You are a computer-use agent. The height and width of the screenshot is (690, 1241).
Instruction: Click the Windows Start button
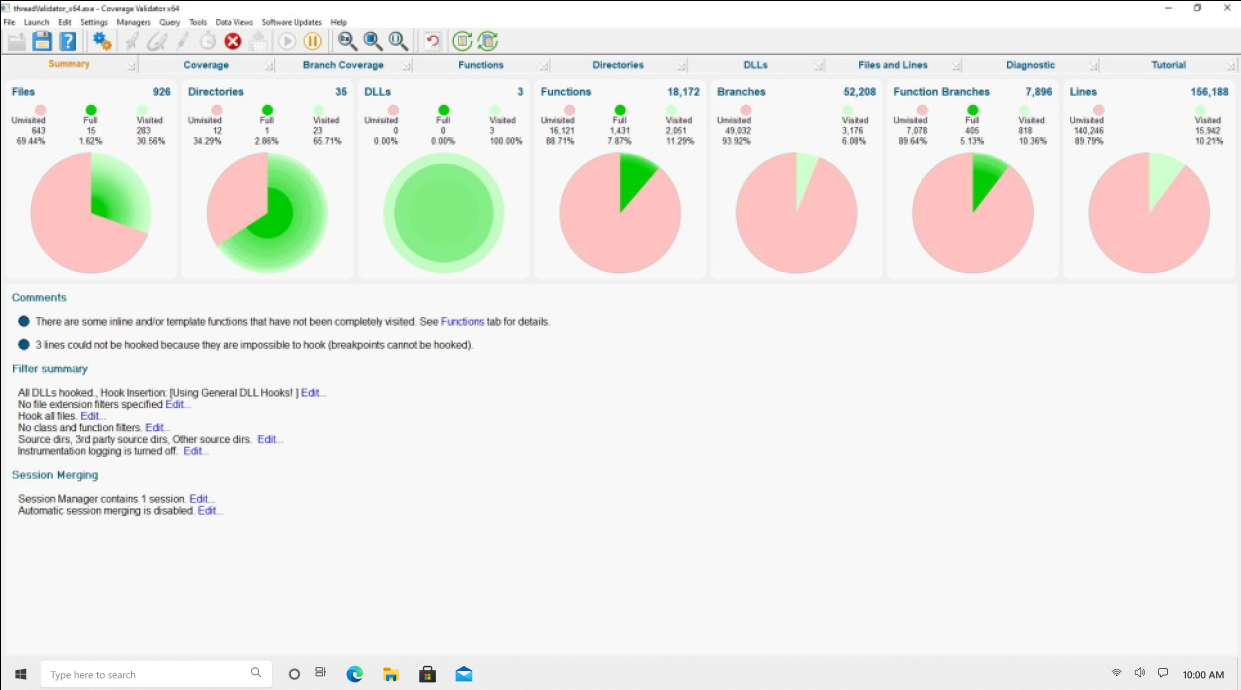(20, 674)
